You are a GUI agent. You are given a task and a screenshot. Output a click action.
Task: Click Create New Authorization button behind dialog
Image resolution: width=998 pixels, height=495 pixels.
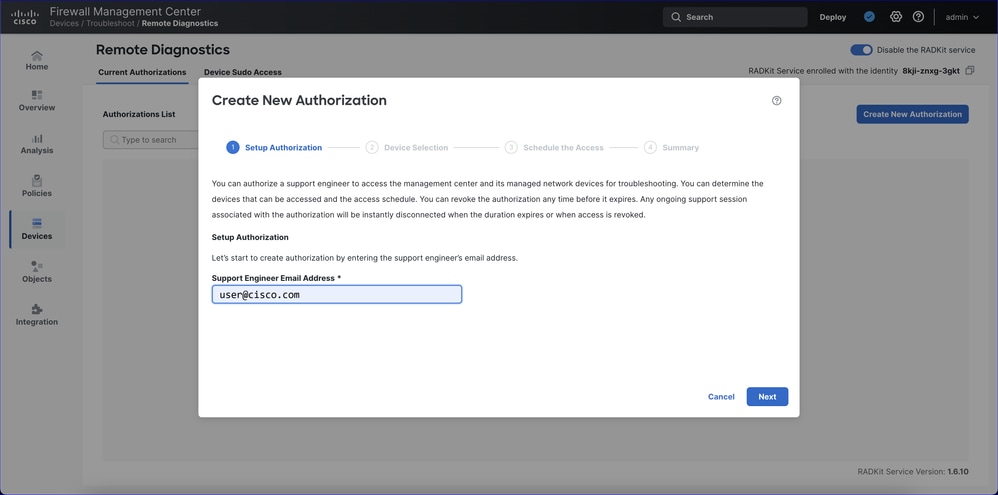click(912, 115)
